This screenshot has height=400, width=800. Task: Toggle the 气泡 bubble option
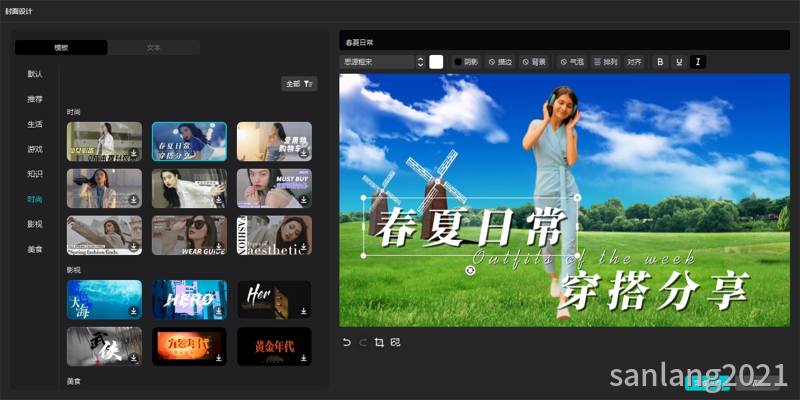pos(572,62)
